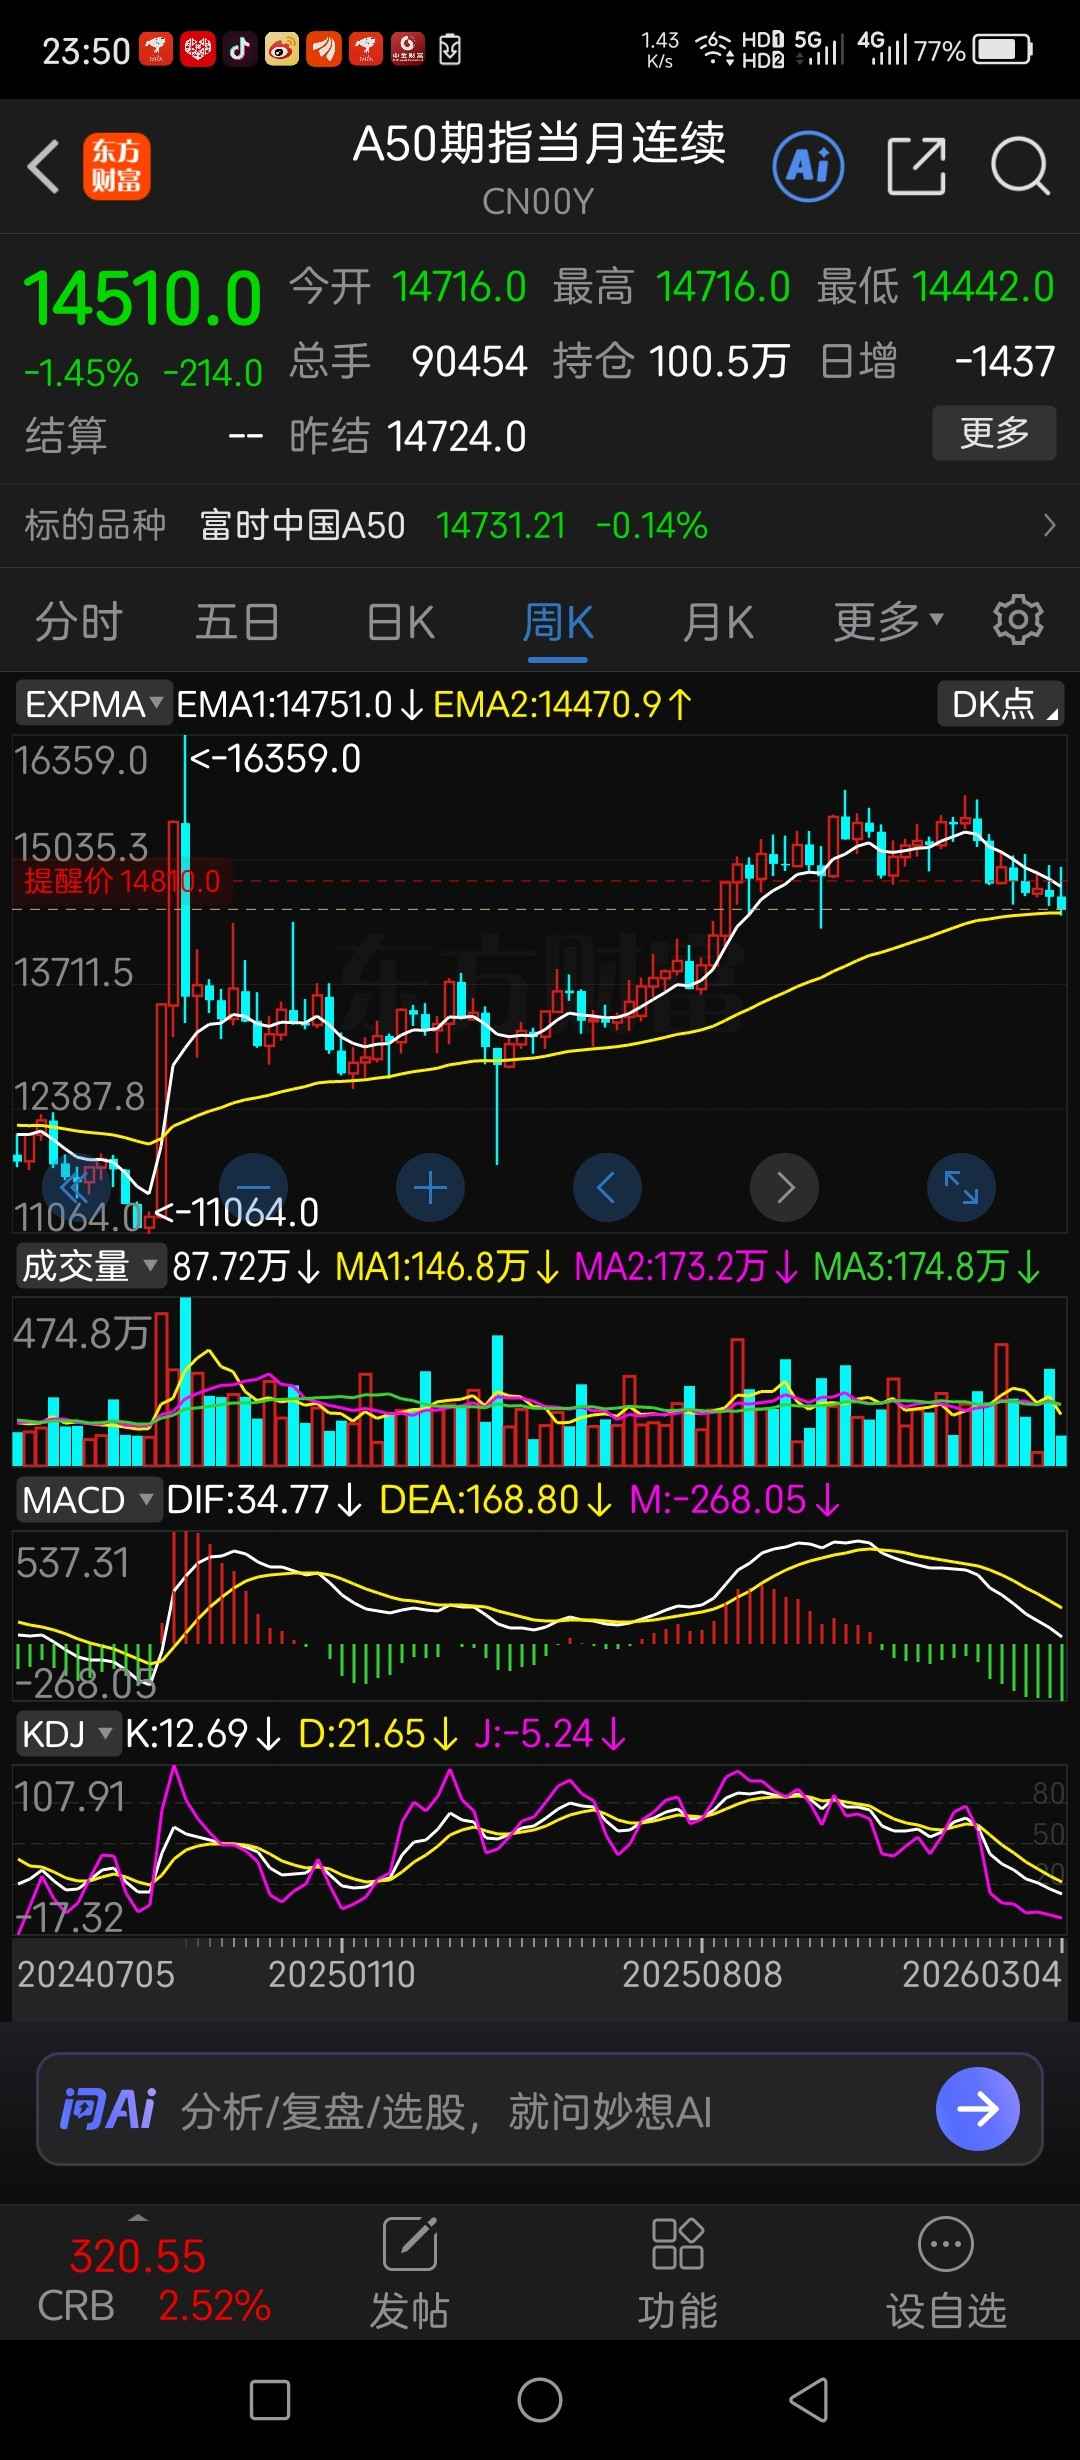Screen dimensions: 1080x2460
Task: Launch the Ai assistant circle icon
Action: pos(808,166)
